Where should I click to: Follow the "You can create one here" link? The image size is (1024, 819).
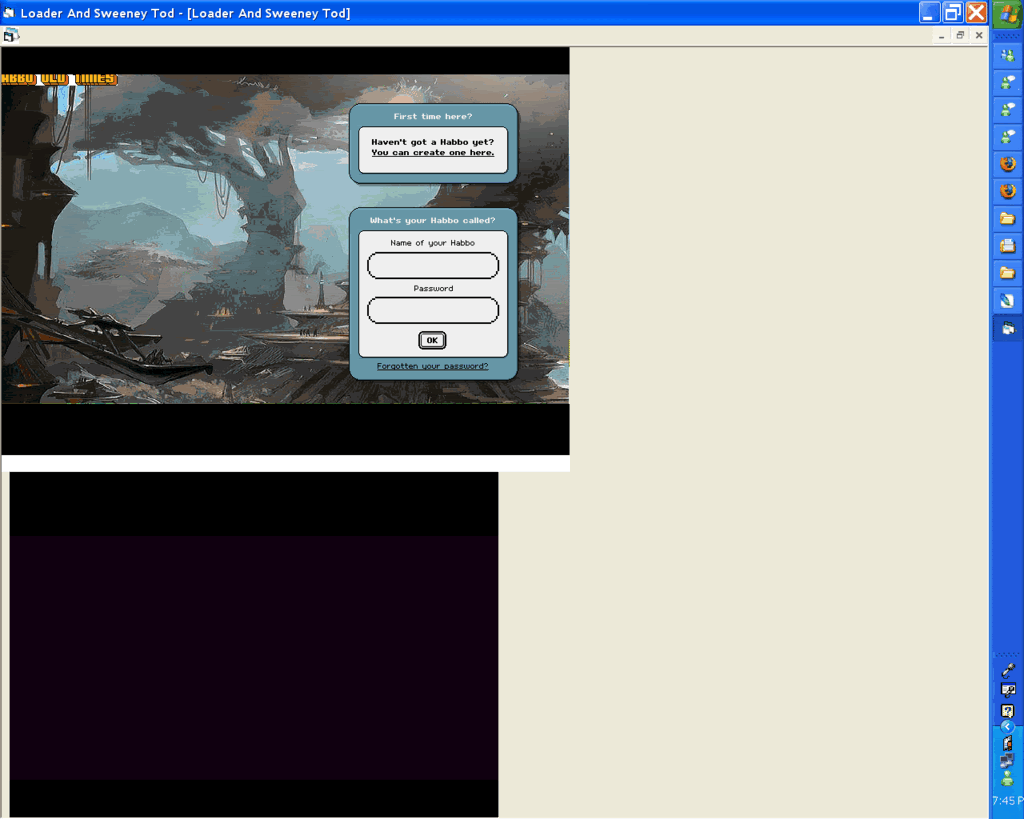click(x=432, y=153)
